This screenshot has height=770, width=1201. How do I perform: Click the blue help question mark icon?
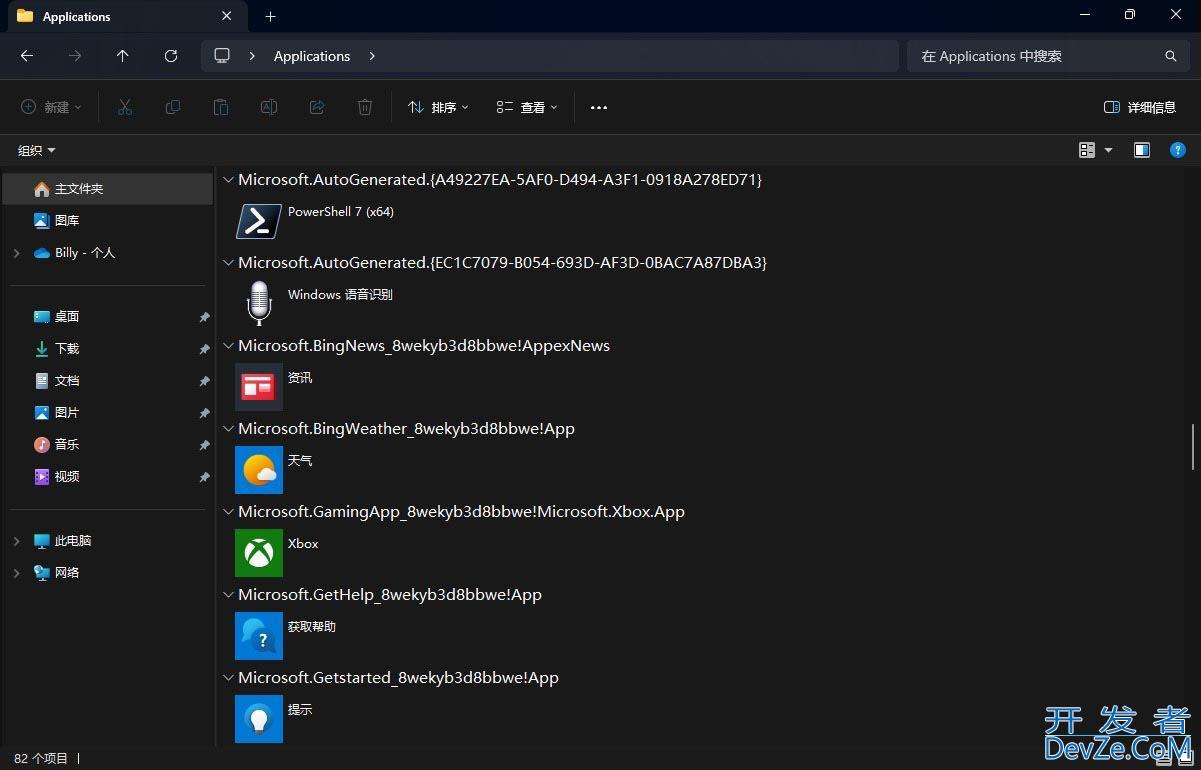click(1178, 150)
